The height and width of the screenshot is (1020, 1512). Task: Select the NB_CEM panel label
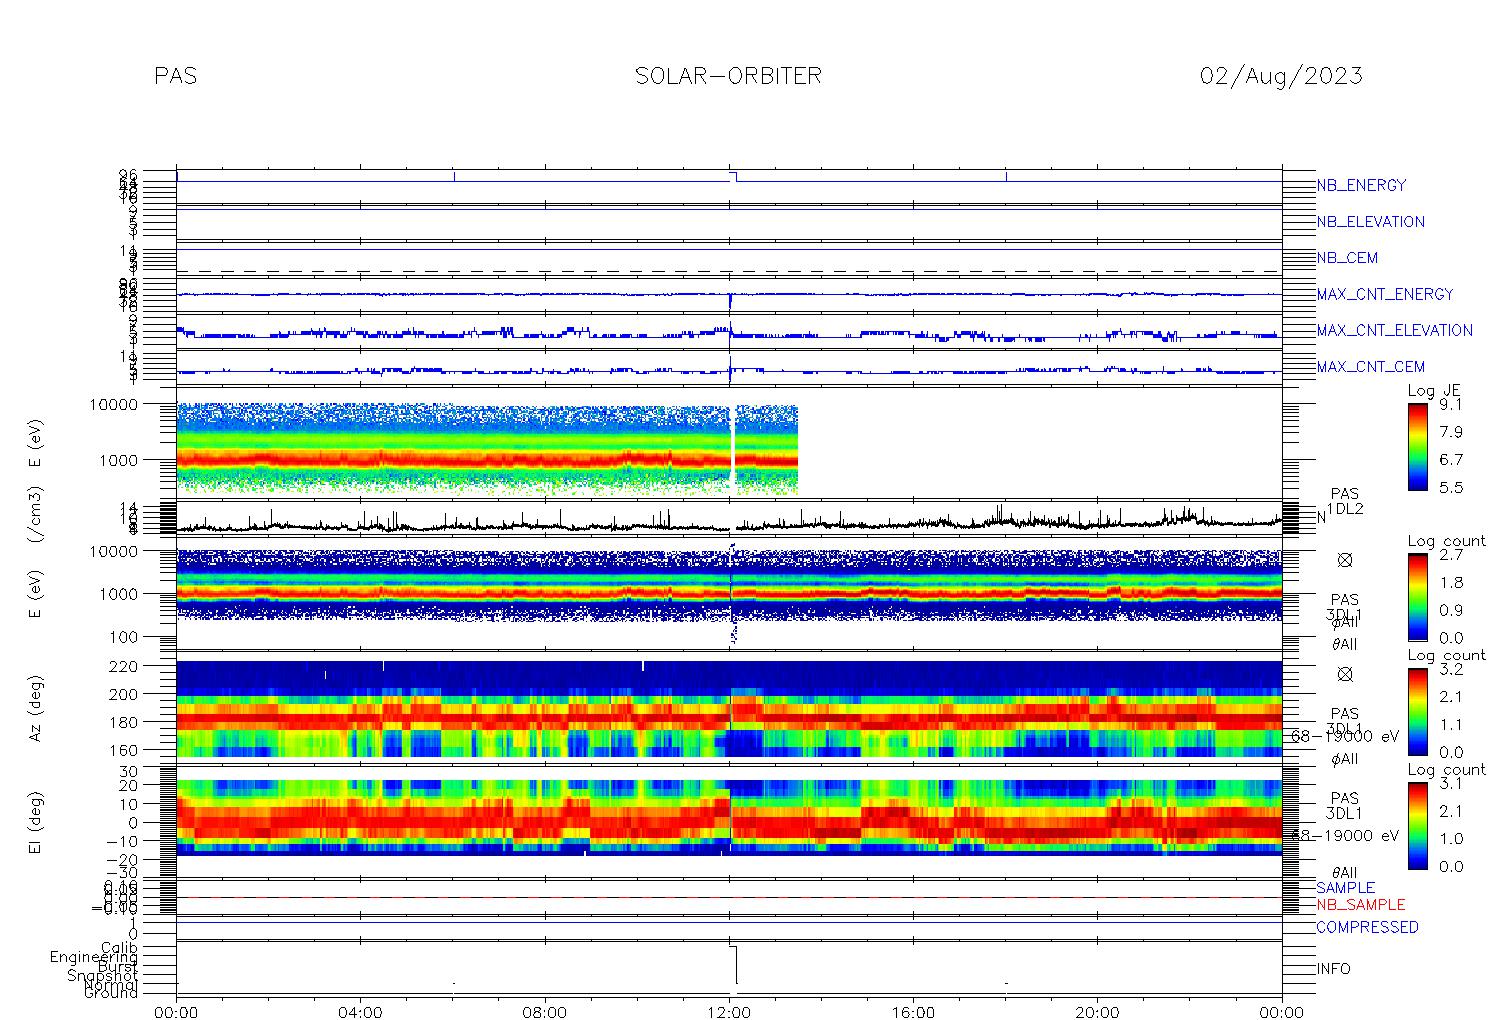pos(1347,258)
